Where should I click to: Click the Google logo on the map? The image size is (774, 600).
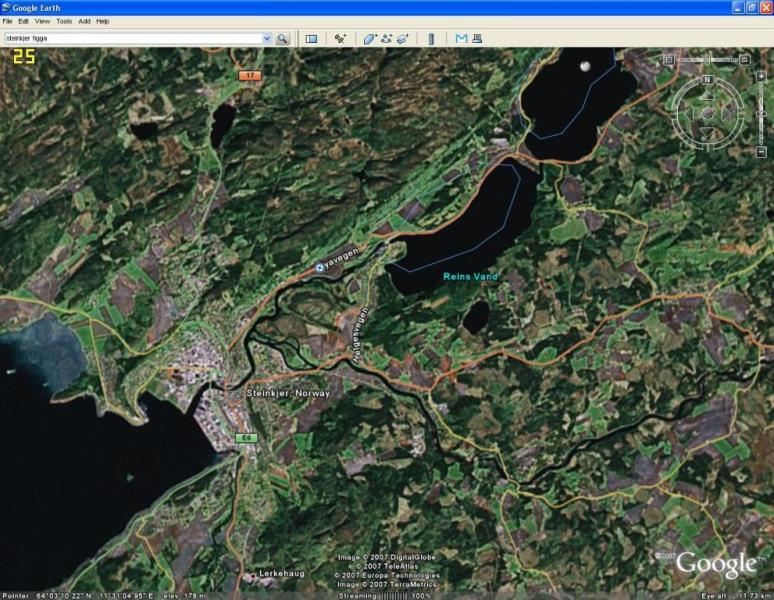[716, 564]
